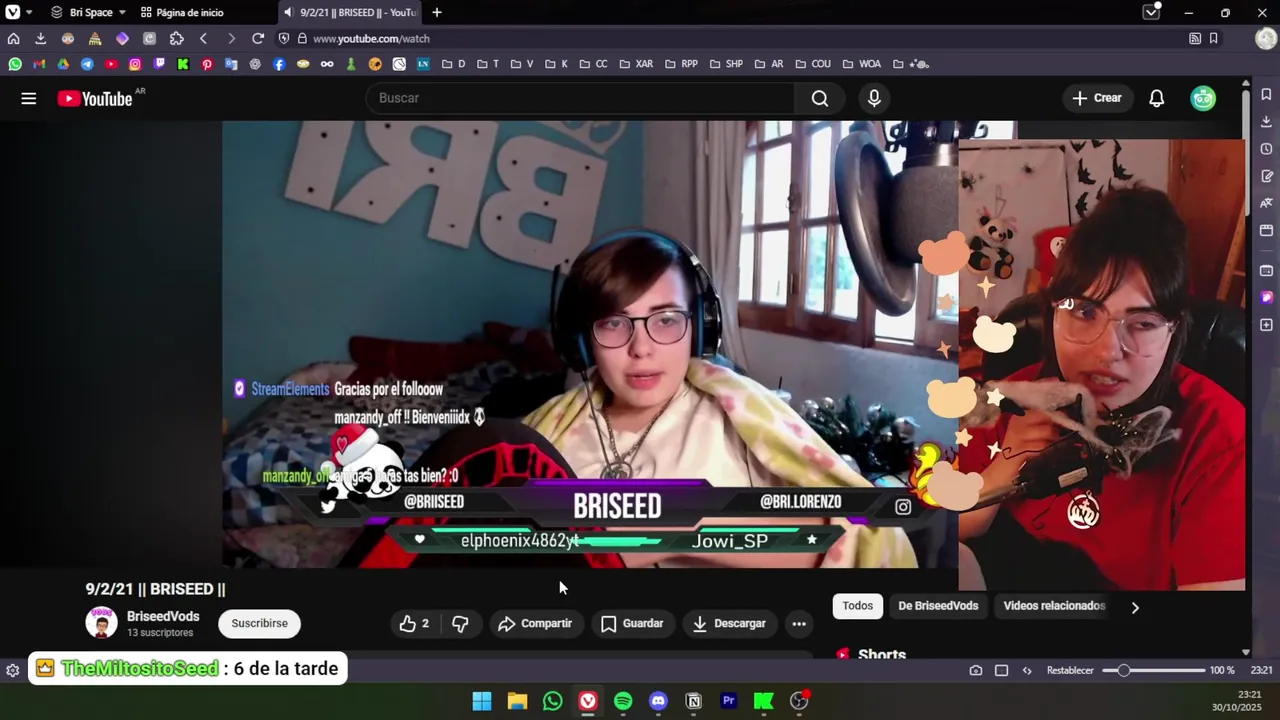The width and height of the screenshot is (1280, 720).
Task: Open the Bri Space workspaces dropdown
Action: click(x=89, y=12)
